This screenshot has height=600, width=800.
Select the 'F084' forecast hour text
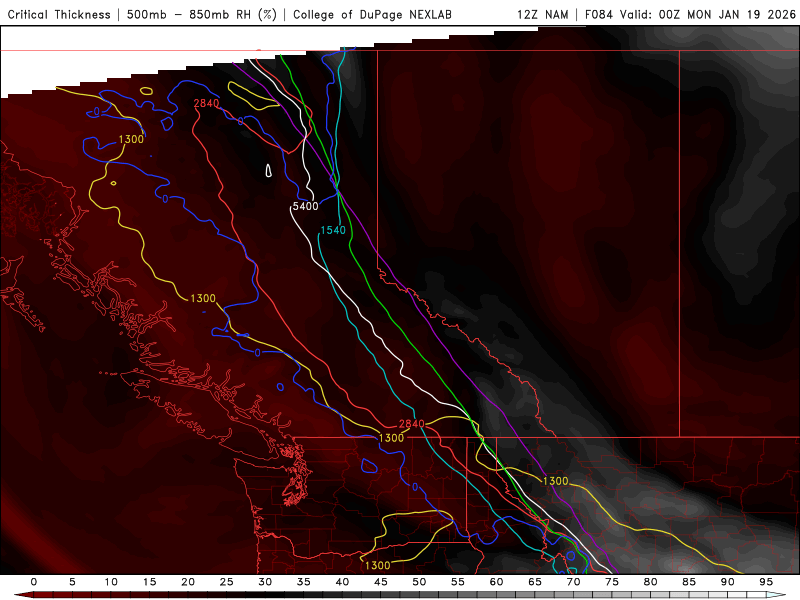coord(600,15)
